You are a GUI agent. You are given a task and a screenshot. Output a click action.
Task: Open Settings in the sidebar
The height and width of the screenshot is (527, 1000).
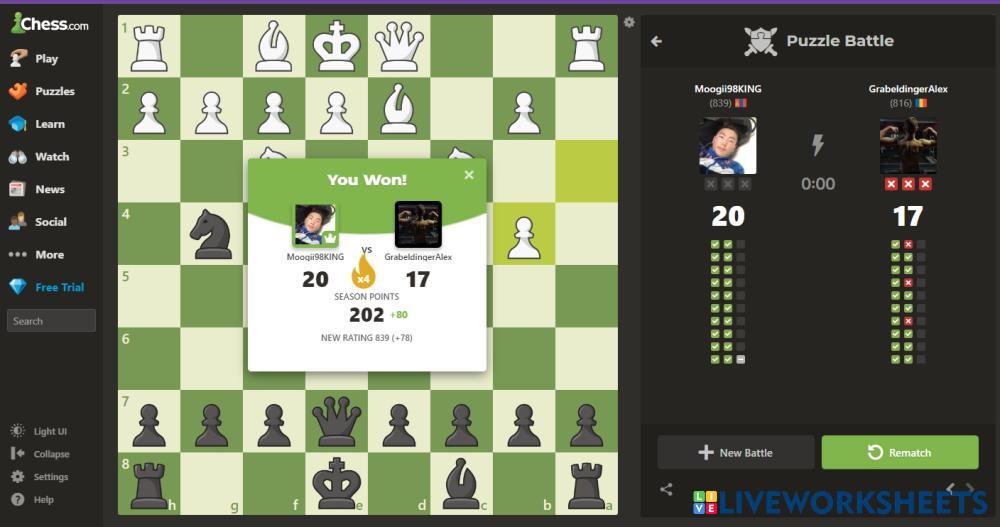click(40, 477)
